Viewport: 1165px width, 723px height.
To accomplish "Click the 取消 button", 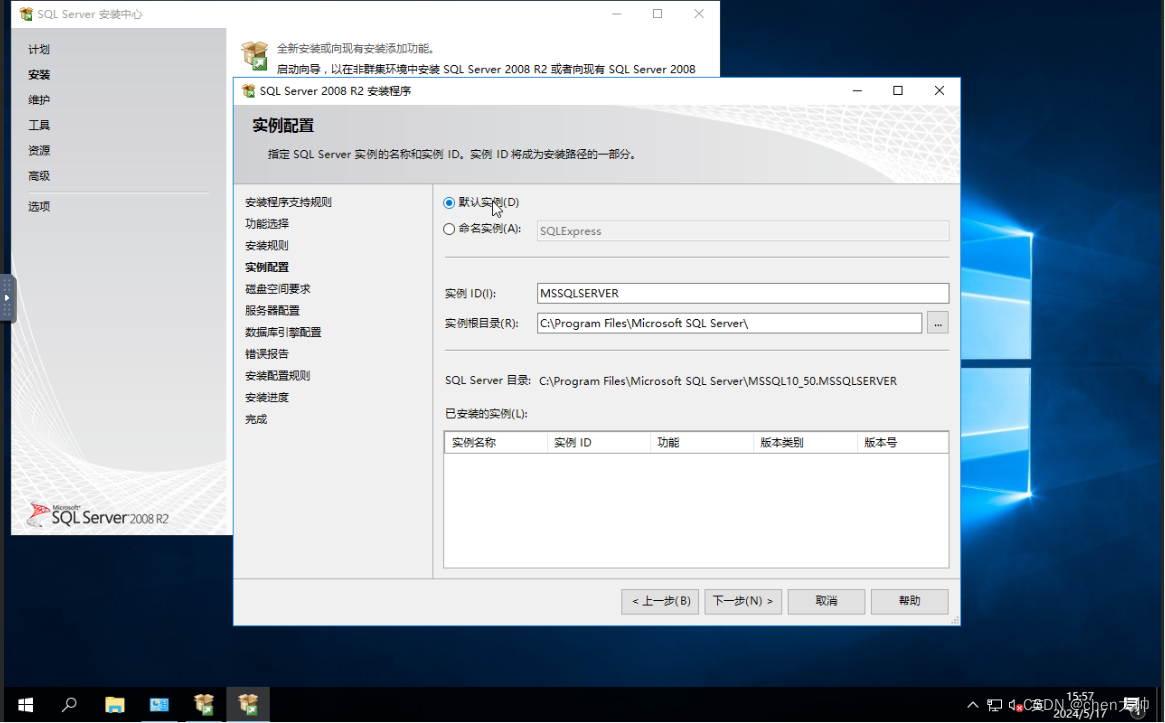I will pyautogui.click(x=826, y=601).
